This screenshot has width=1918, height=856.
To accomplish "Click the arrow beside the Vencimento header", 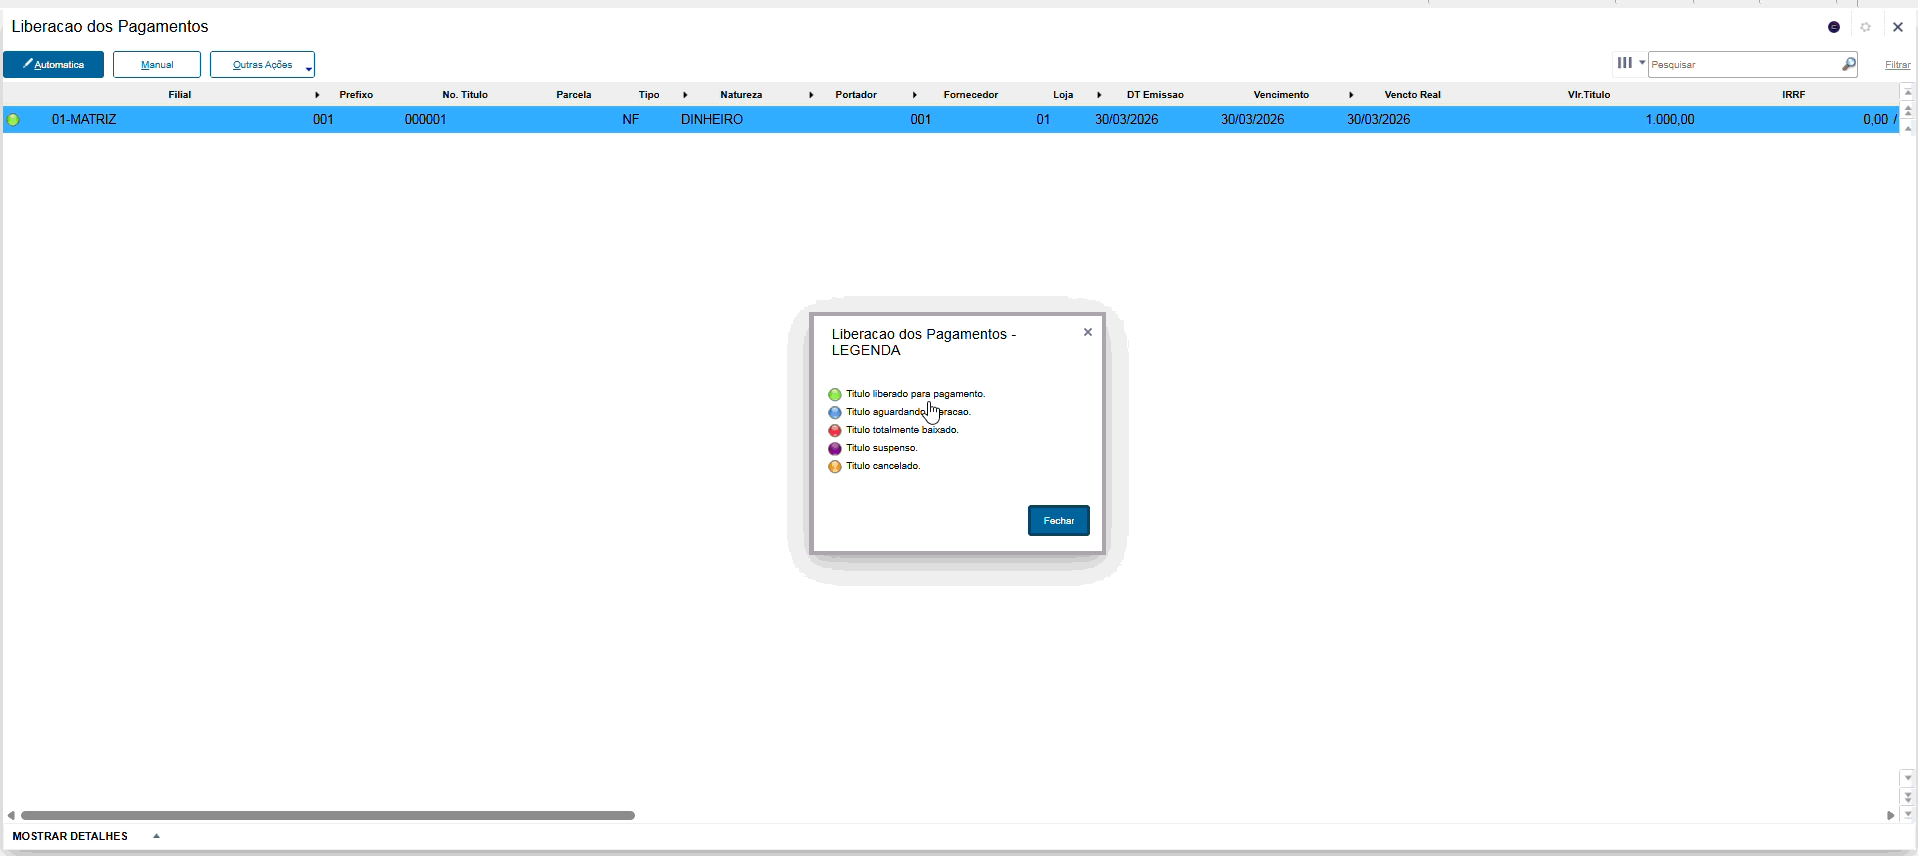I will [x=1351, y=95].
